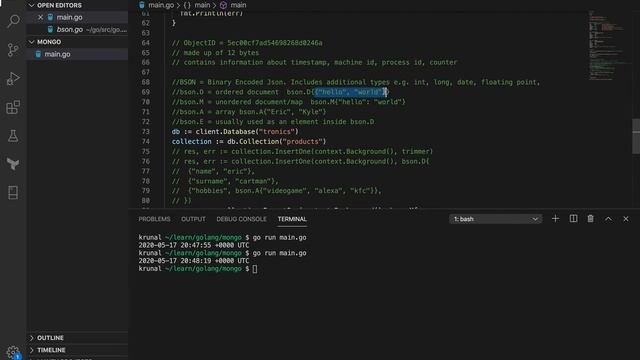Close the terminal panel

(626, 219)
